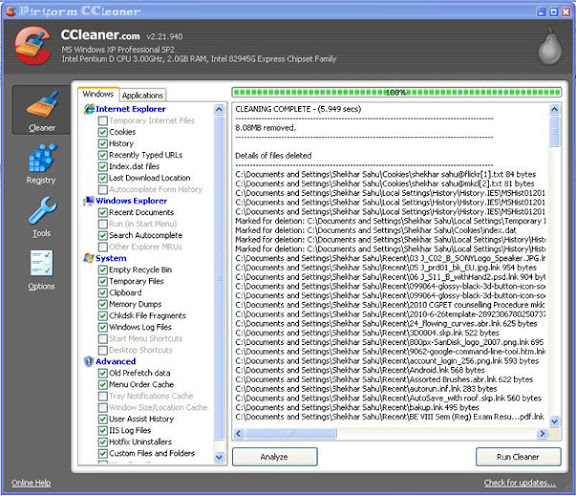
Task: Toggle Menu Order Cache checkbox
Action: pos(103,384)
